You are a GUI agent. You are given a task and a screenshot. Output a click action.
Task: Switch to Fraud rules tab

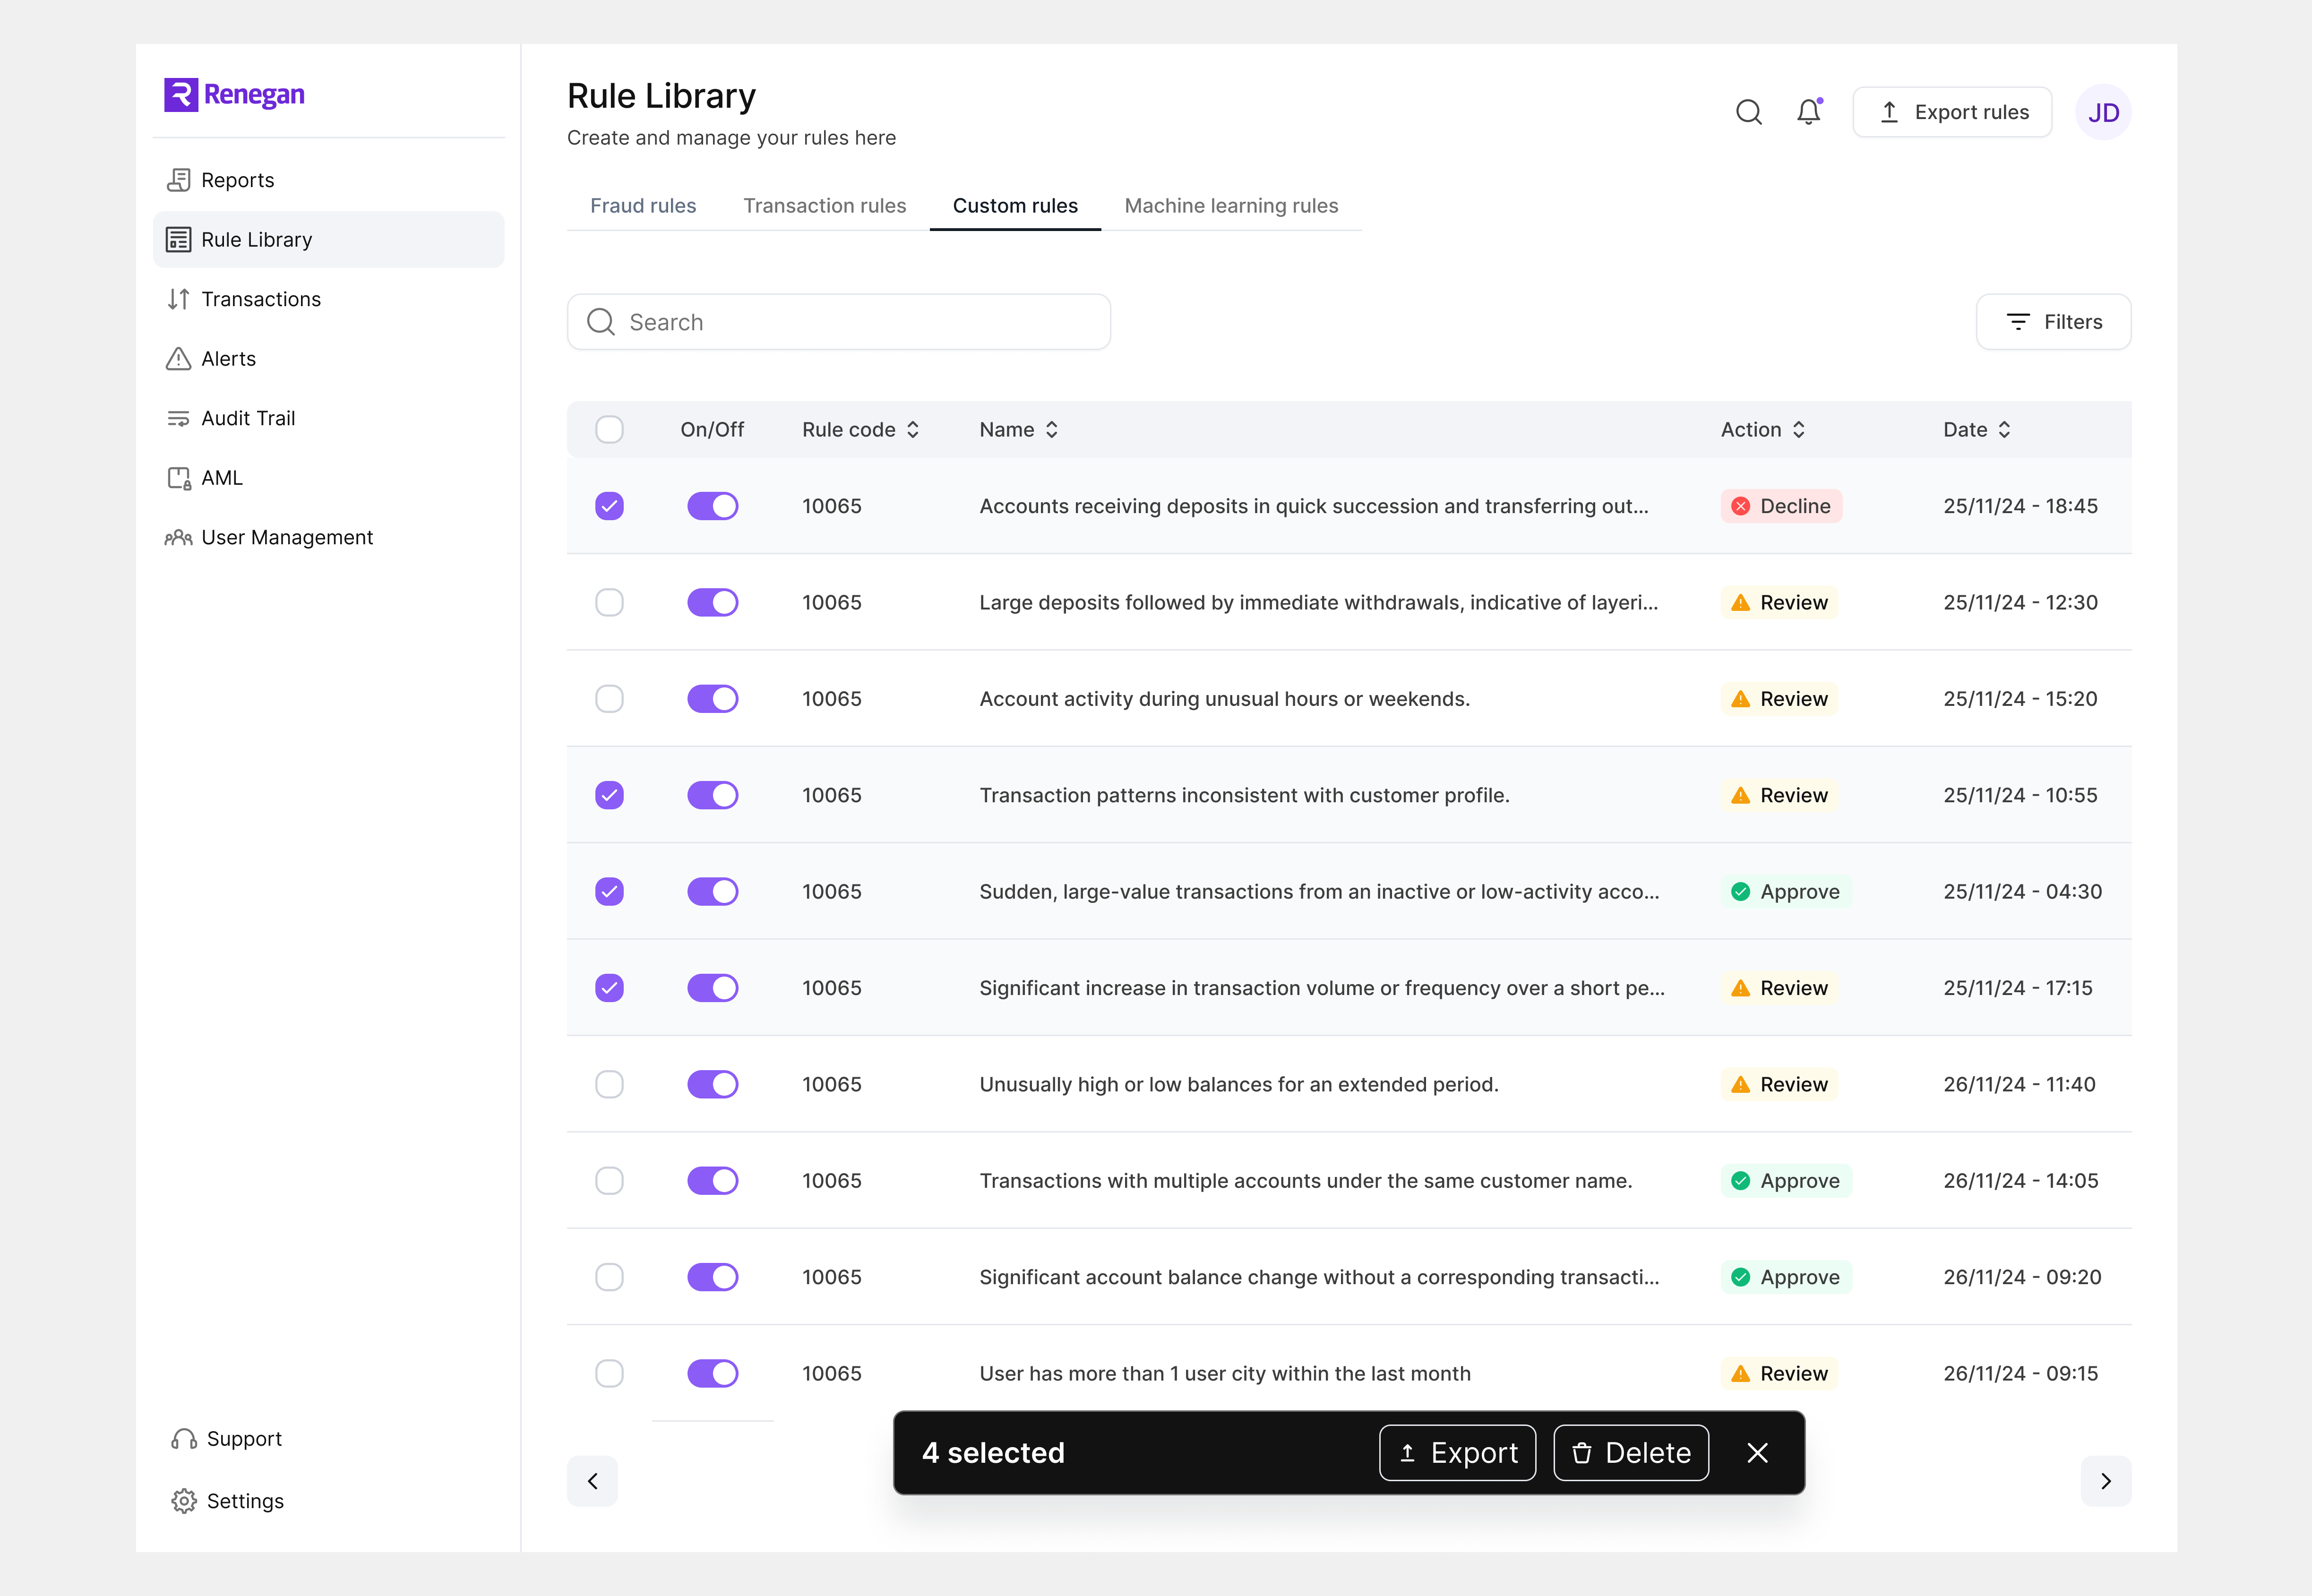[643, 206]
